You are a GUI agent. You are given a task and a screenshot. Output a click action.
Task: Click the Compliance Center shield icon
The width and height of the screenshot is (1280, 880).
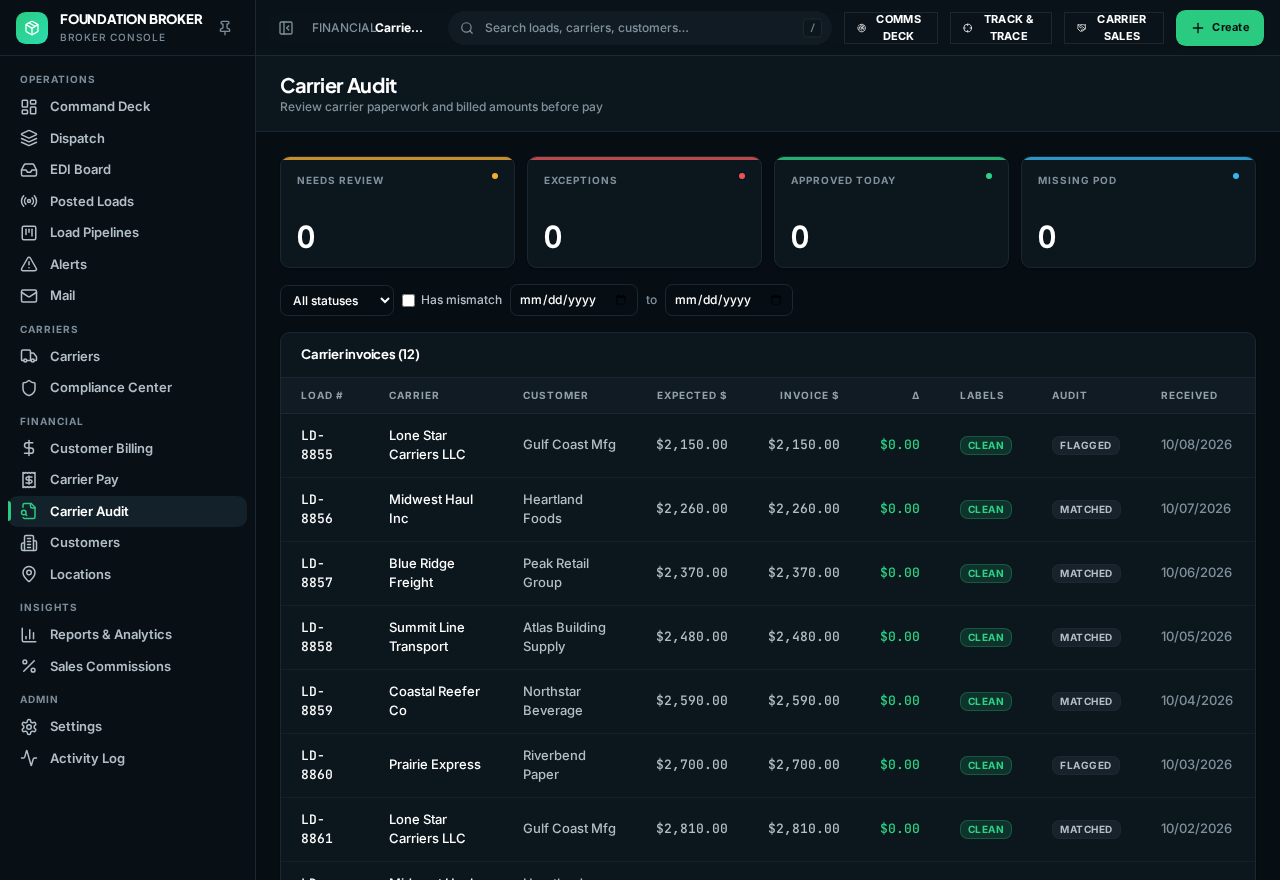[x=29, y=387]
